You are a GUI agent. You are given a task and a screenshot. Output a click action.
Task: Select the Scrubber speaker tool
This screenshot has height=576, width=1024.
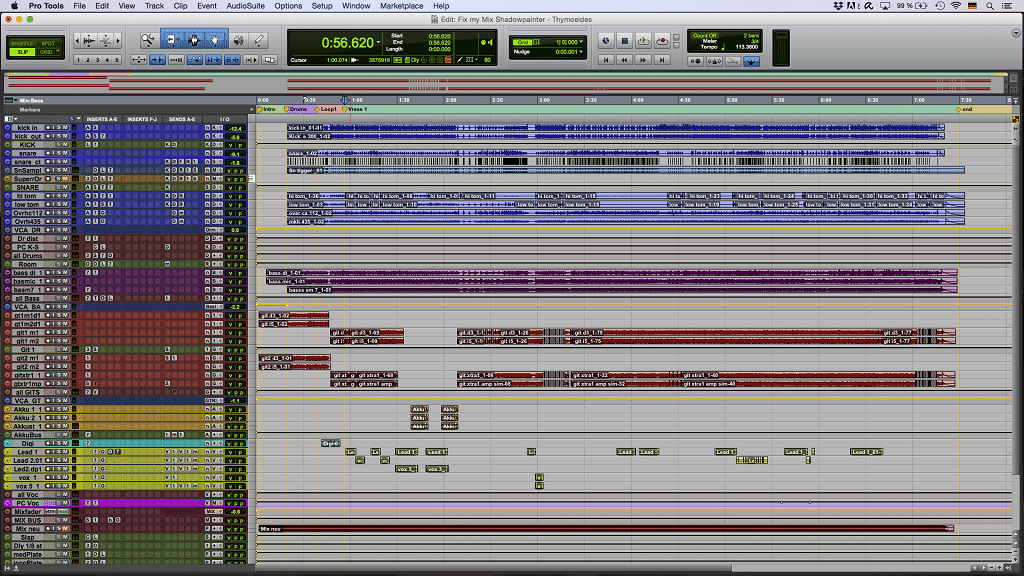pyautogui.click(x=238, y=40)
